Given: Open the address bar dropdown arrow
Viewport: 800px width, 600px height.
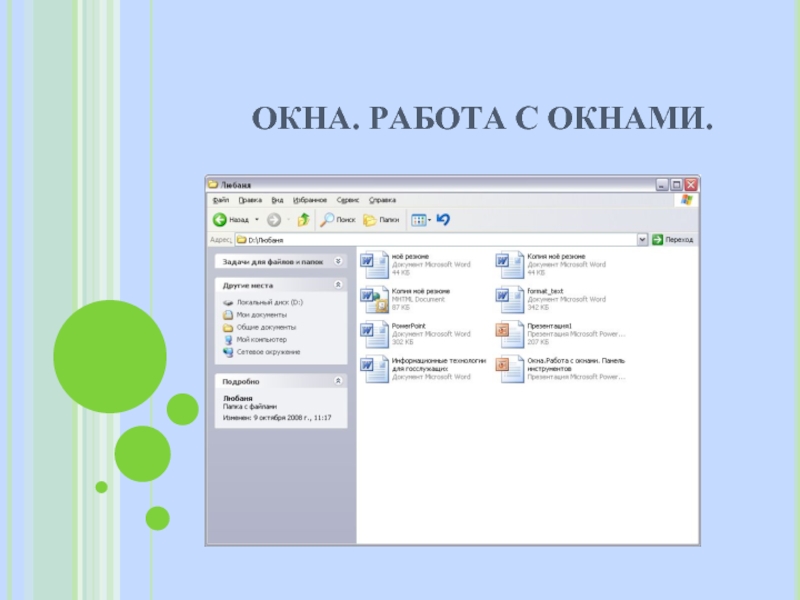Looking at the screenshot, I should tap(642, 239).
